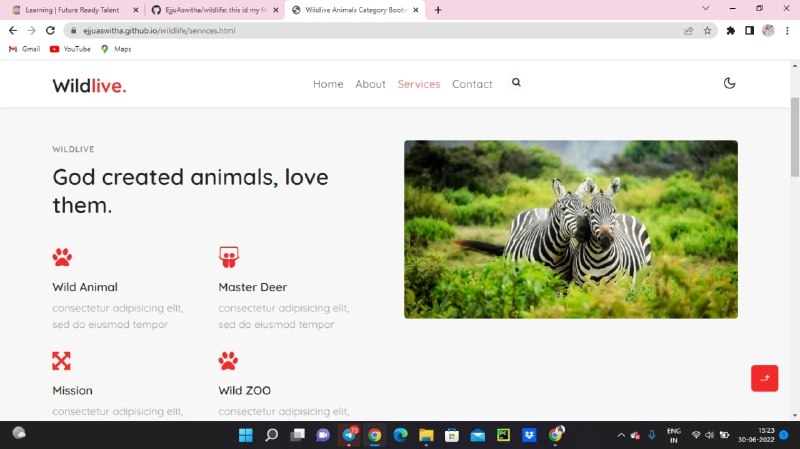Screen dimensions: 800x449
Task: Toggle dark mode moon icon
Action: [x=729, y=83]
